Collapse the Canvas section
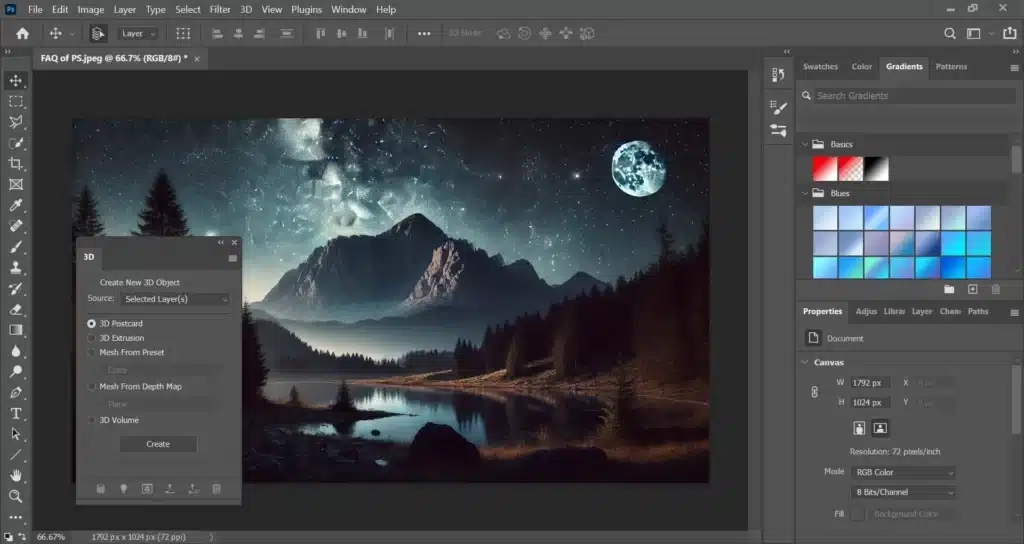Image resolution: width=1024 pixels, height=544 pixels. [x=805, y=362]
